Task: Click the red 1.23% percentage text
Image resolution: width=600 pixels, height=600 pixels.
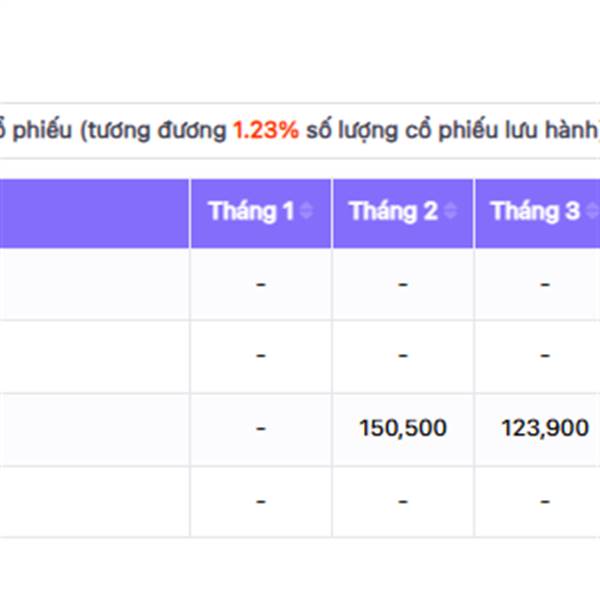Action: tap(266, 130)
